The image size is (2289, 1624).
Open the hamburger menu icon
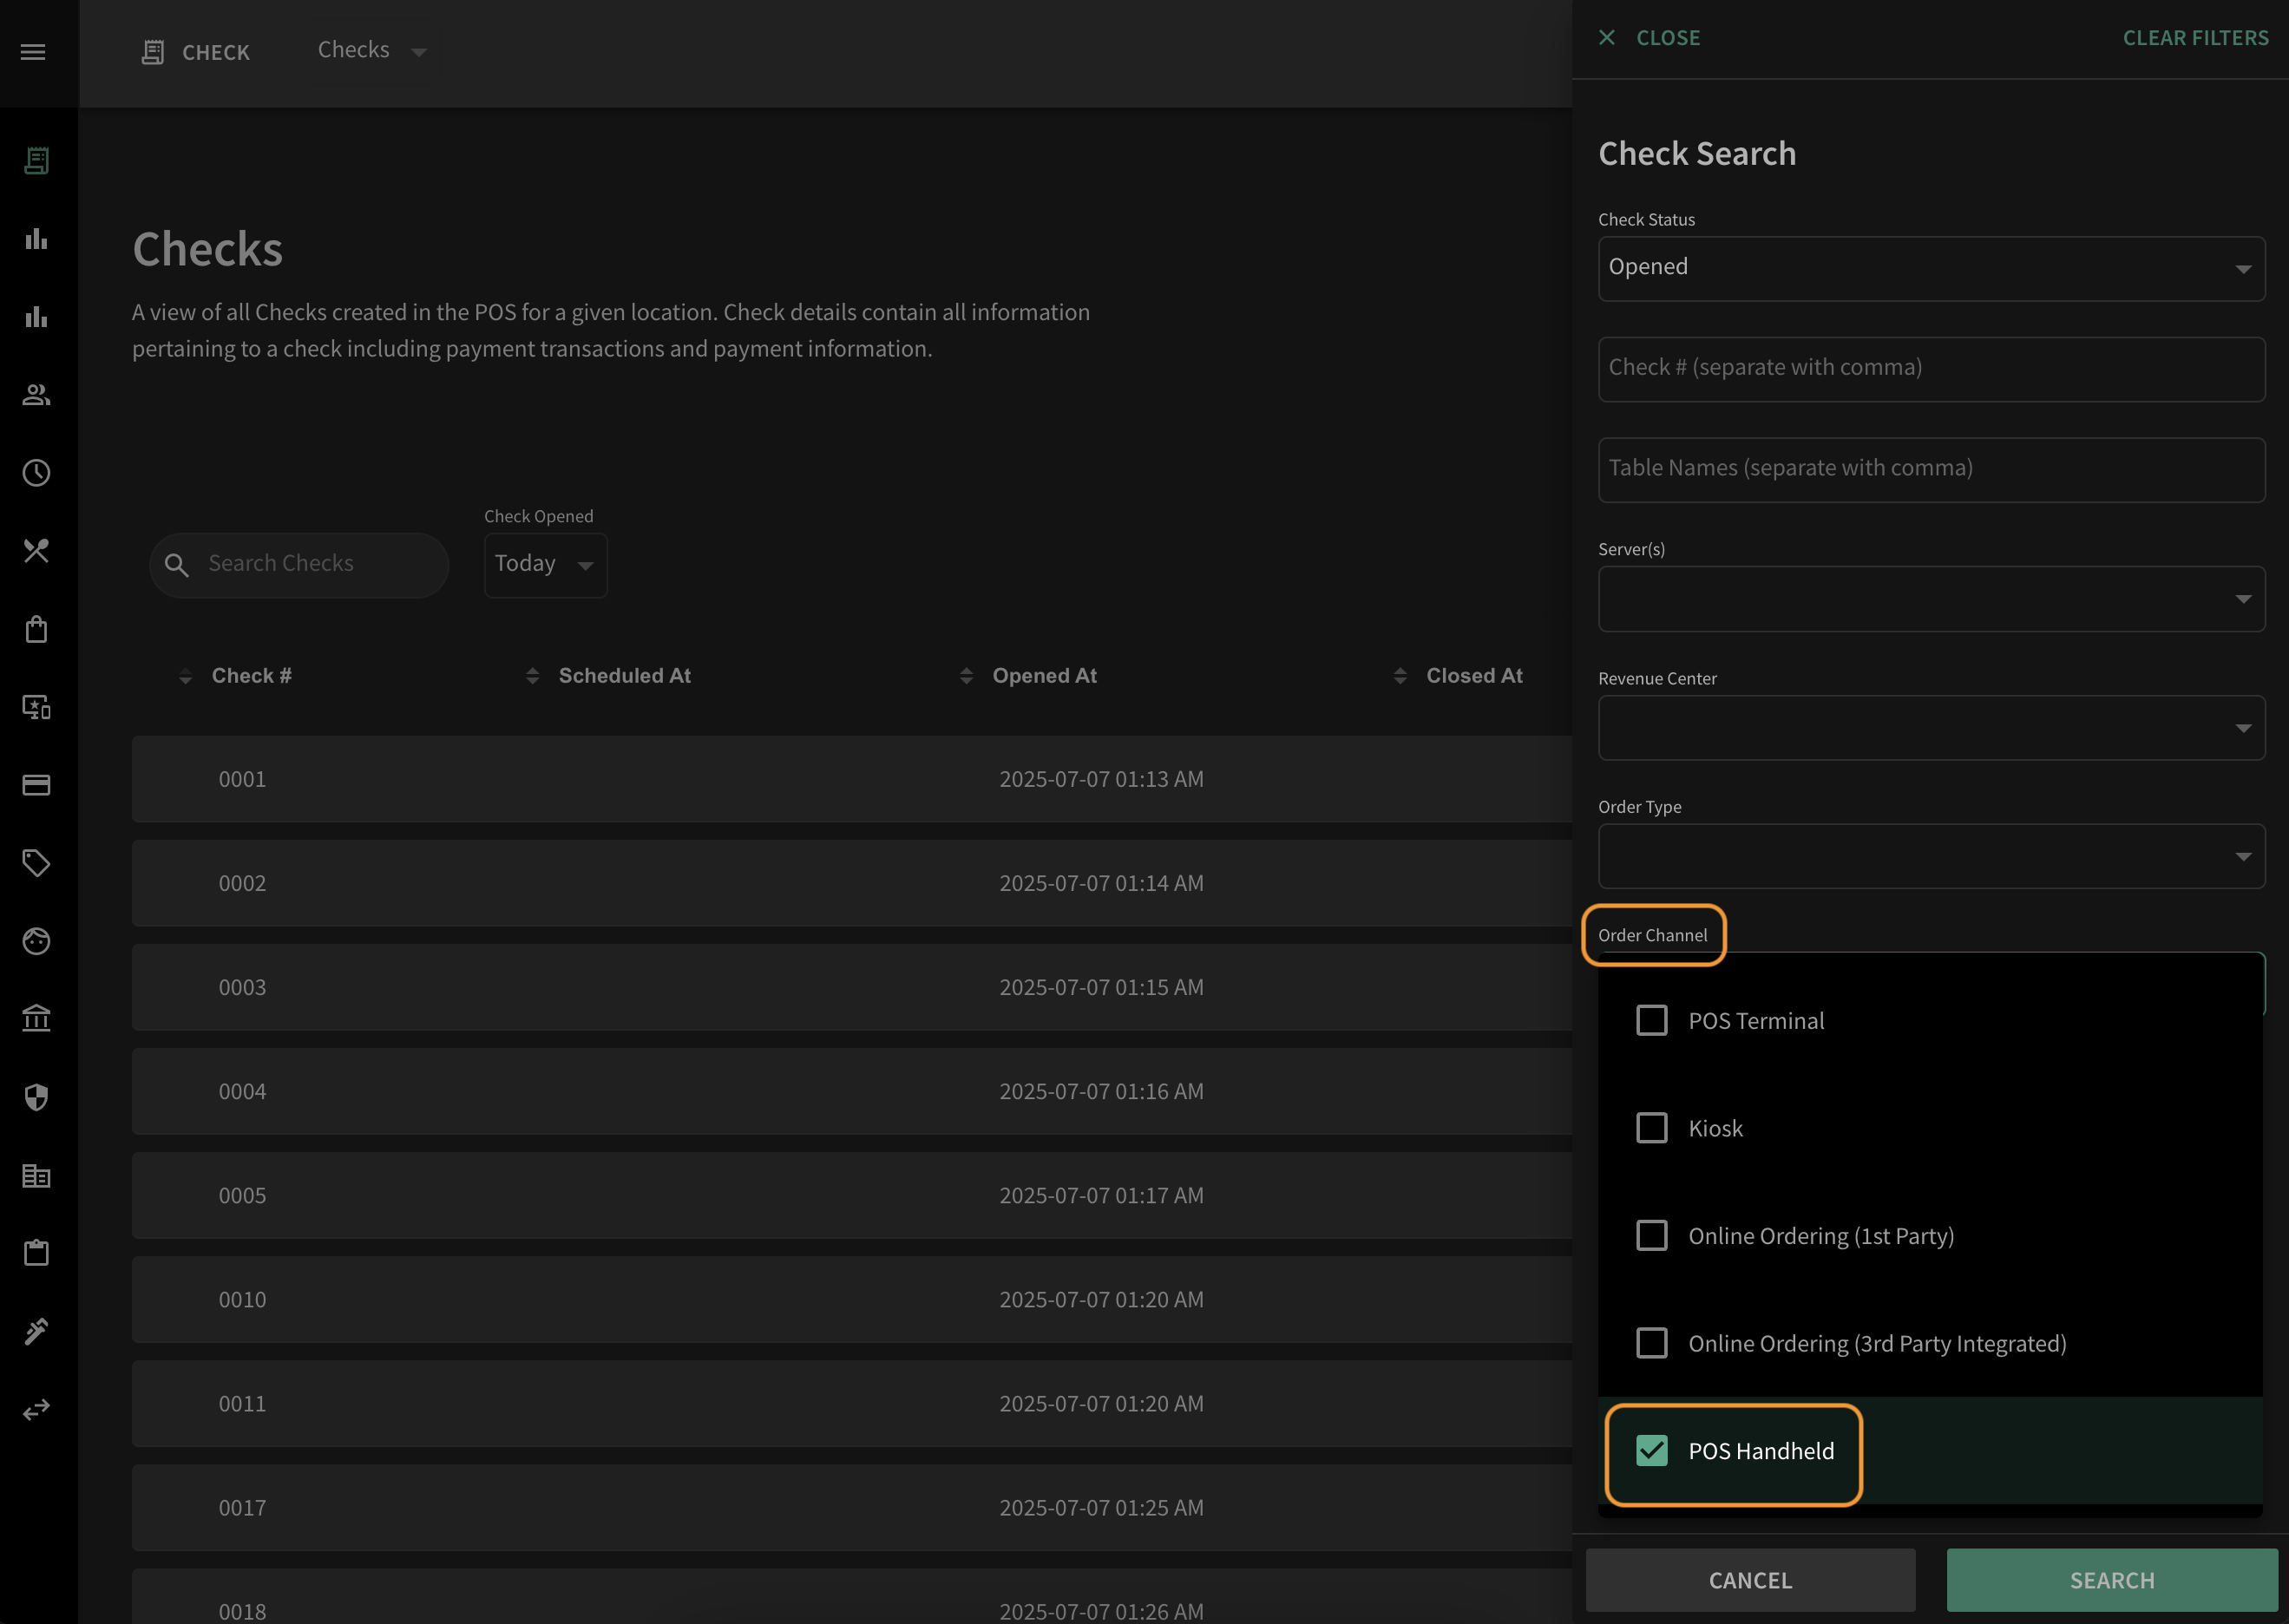(33, 52)
